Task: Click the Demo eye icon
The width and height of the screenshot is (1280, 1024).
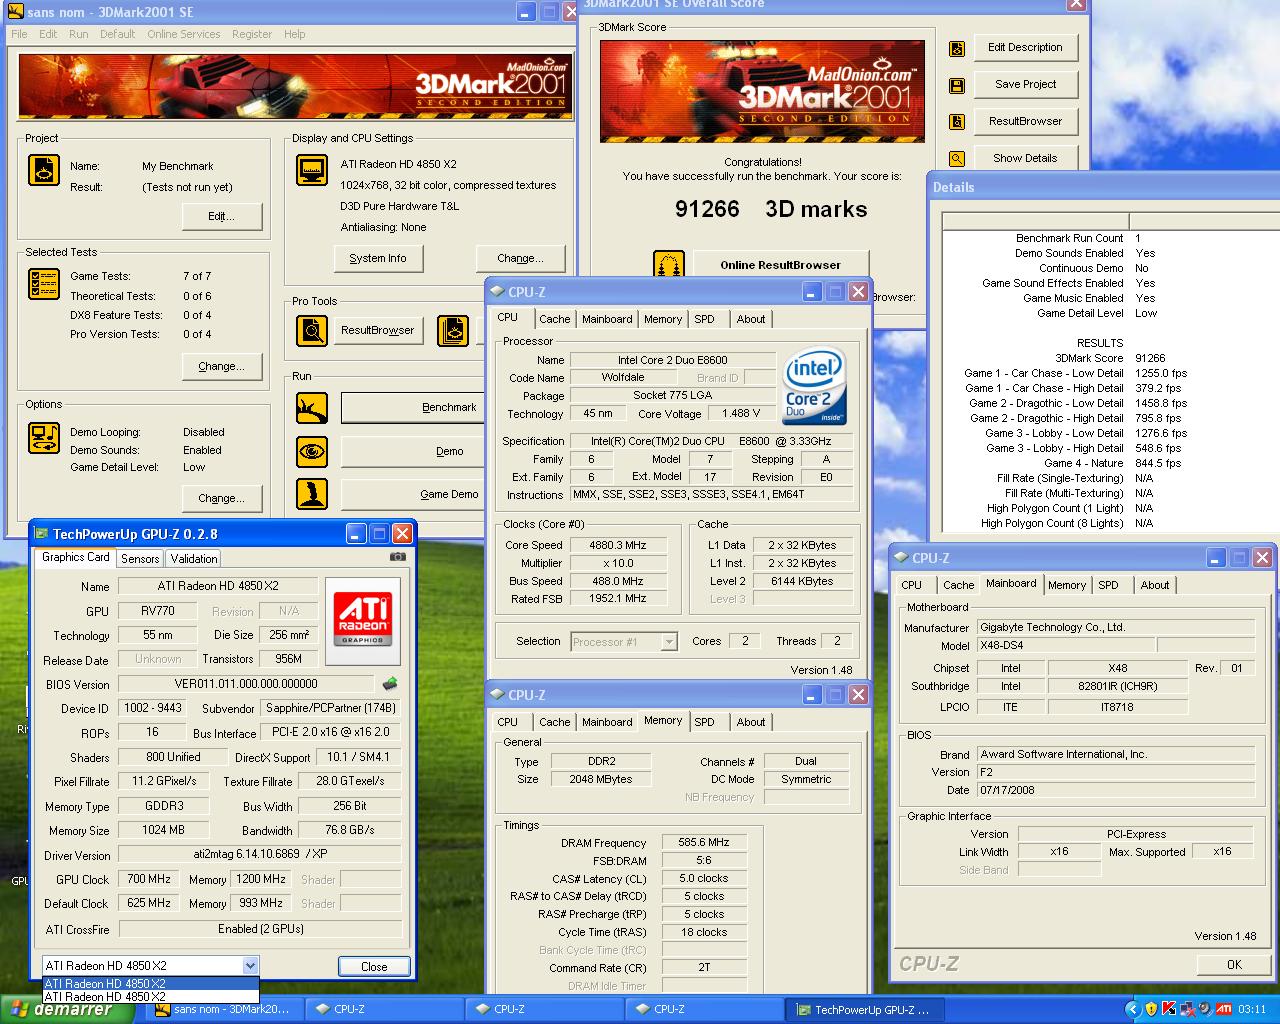Action: point(312,451)
